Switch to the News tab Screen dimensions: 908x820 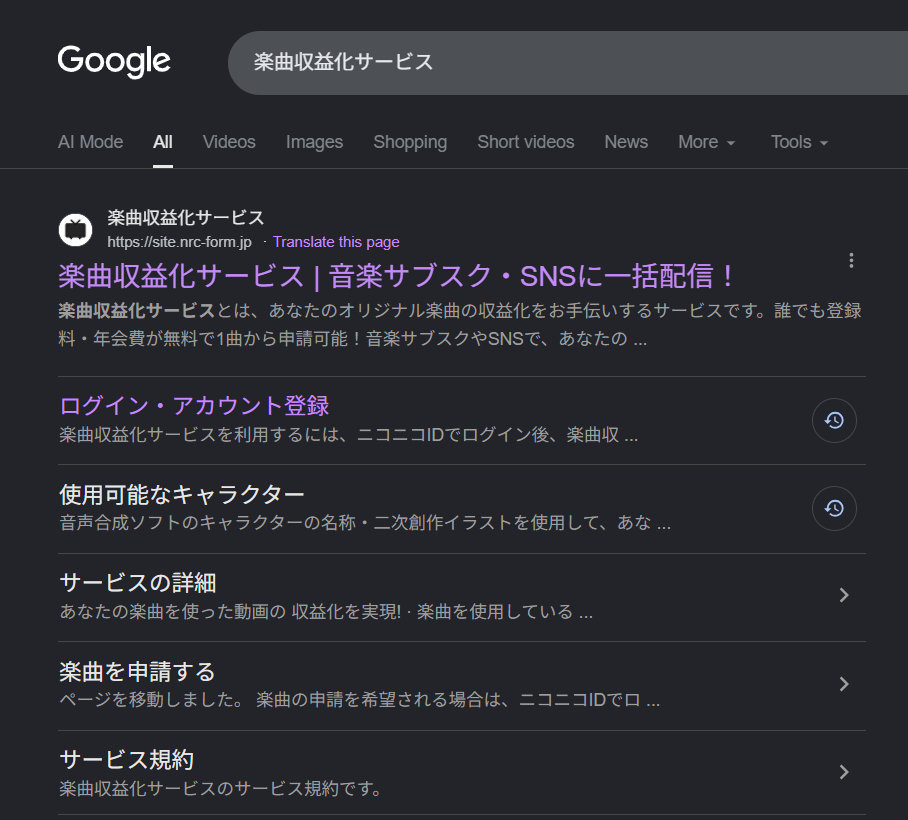click(x=626, y=142)
